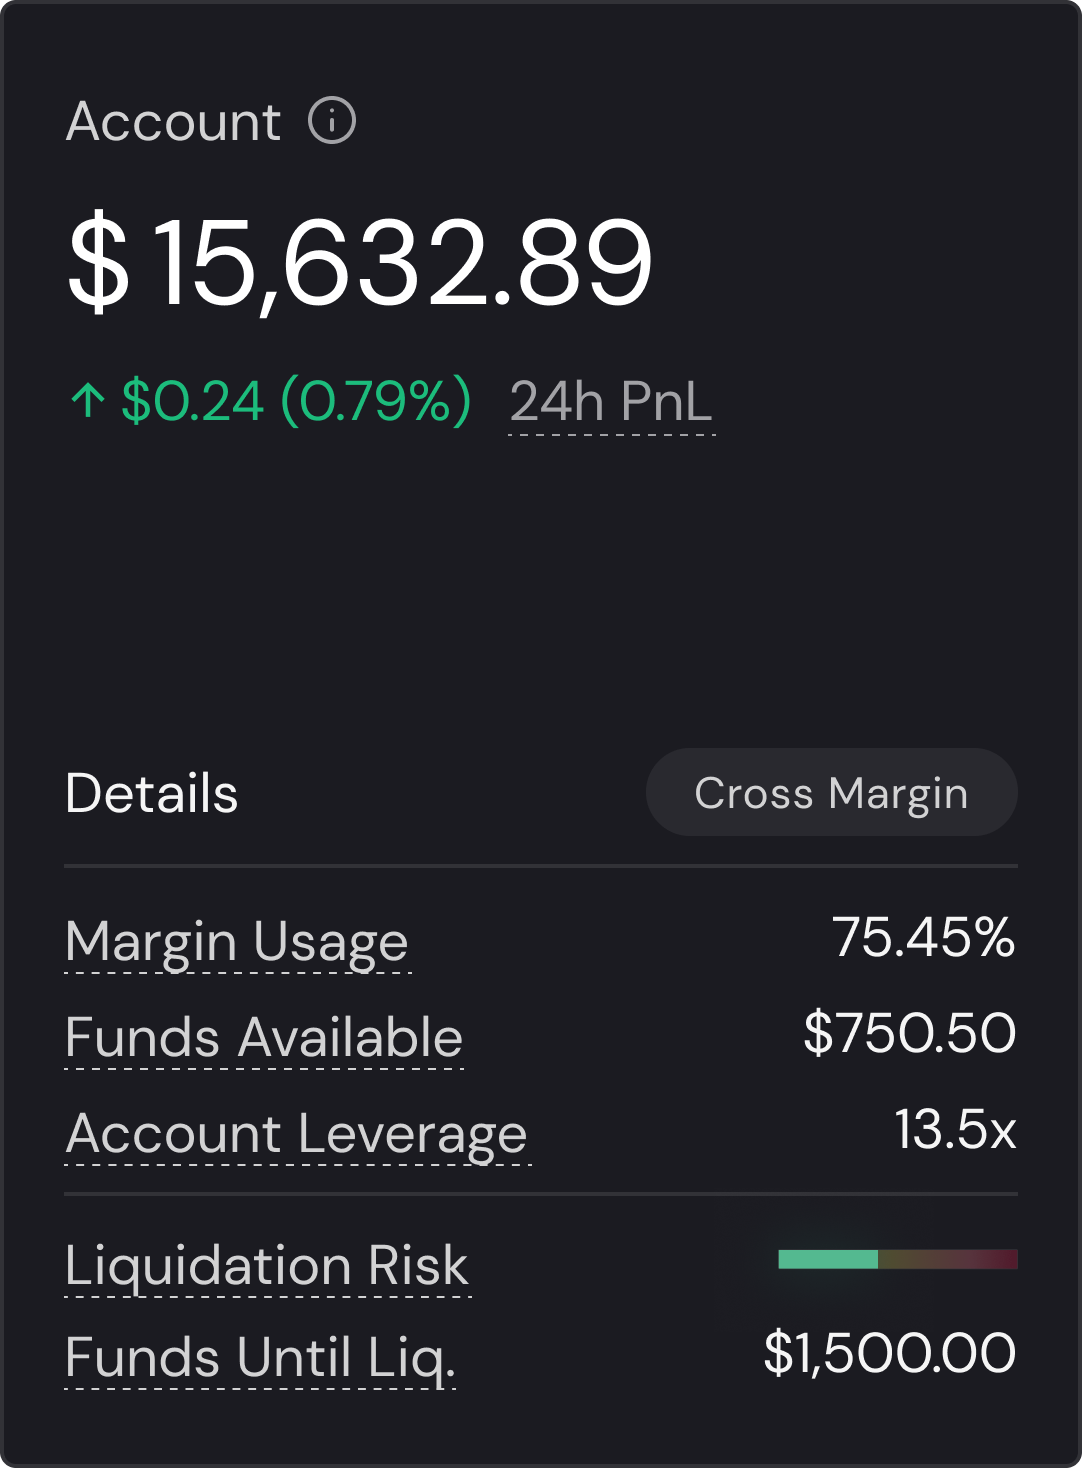Click the Details section heading
The image size is (1082, 1468).
[x=152, y=793]
